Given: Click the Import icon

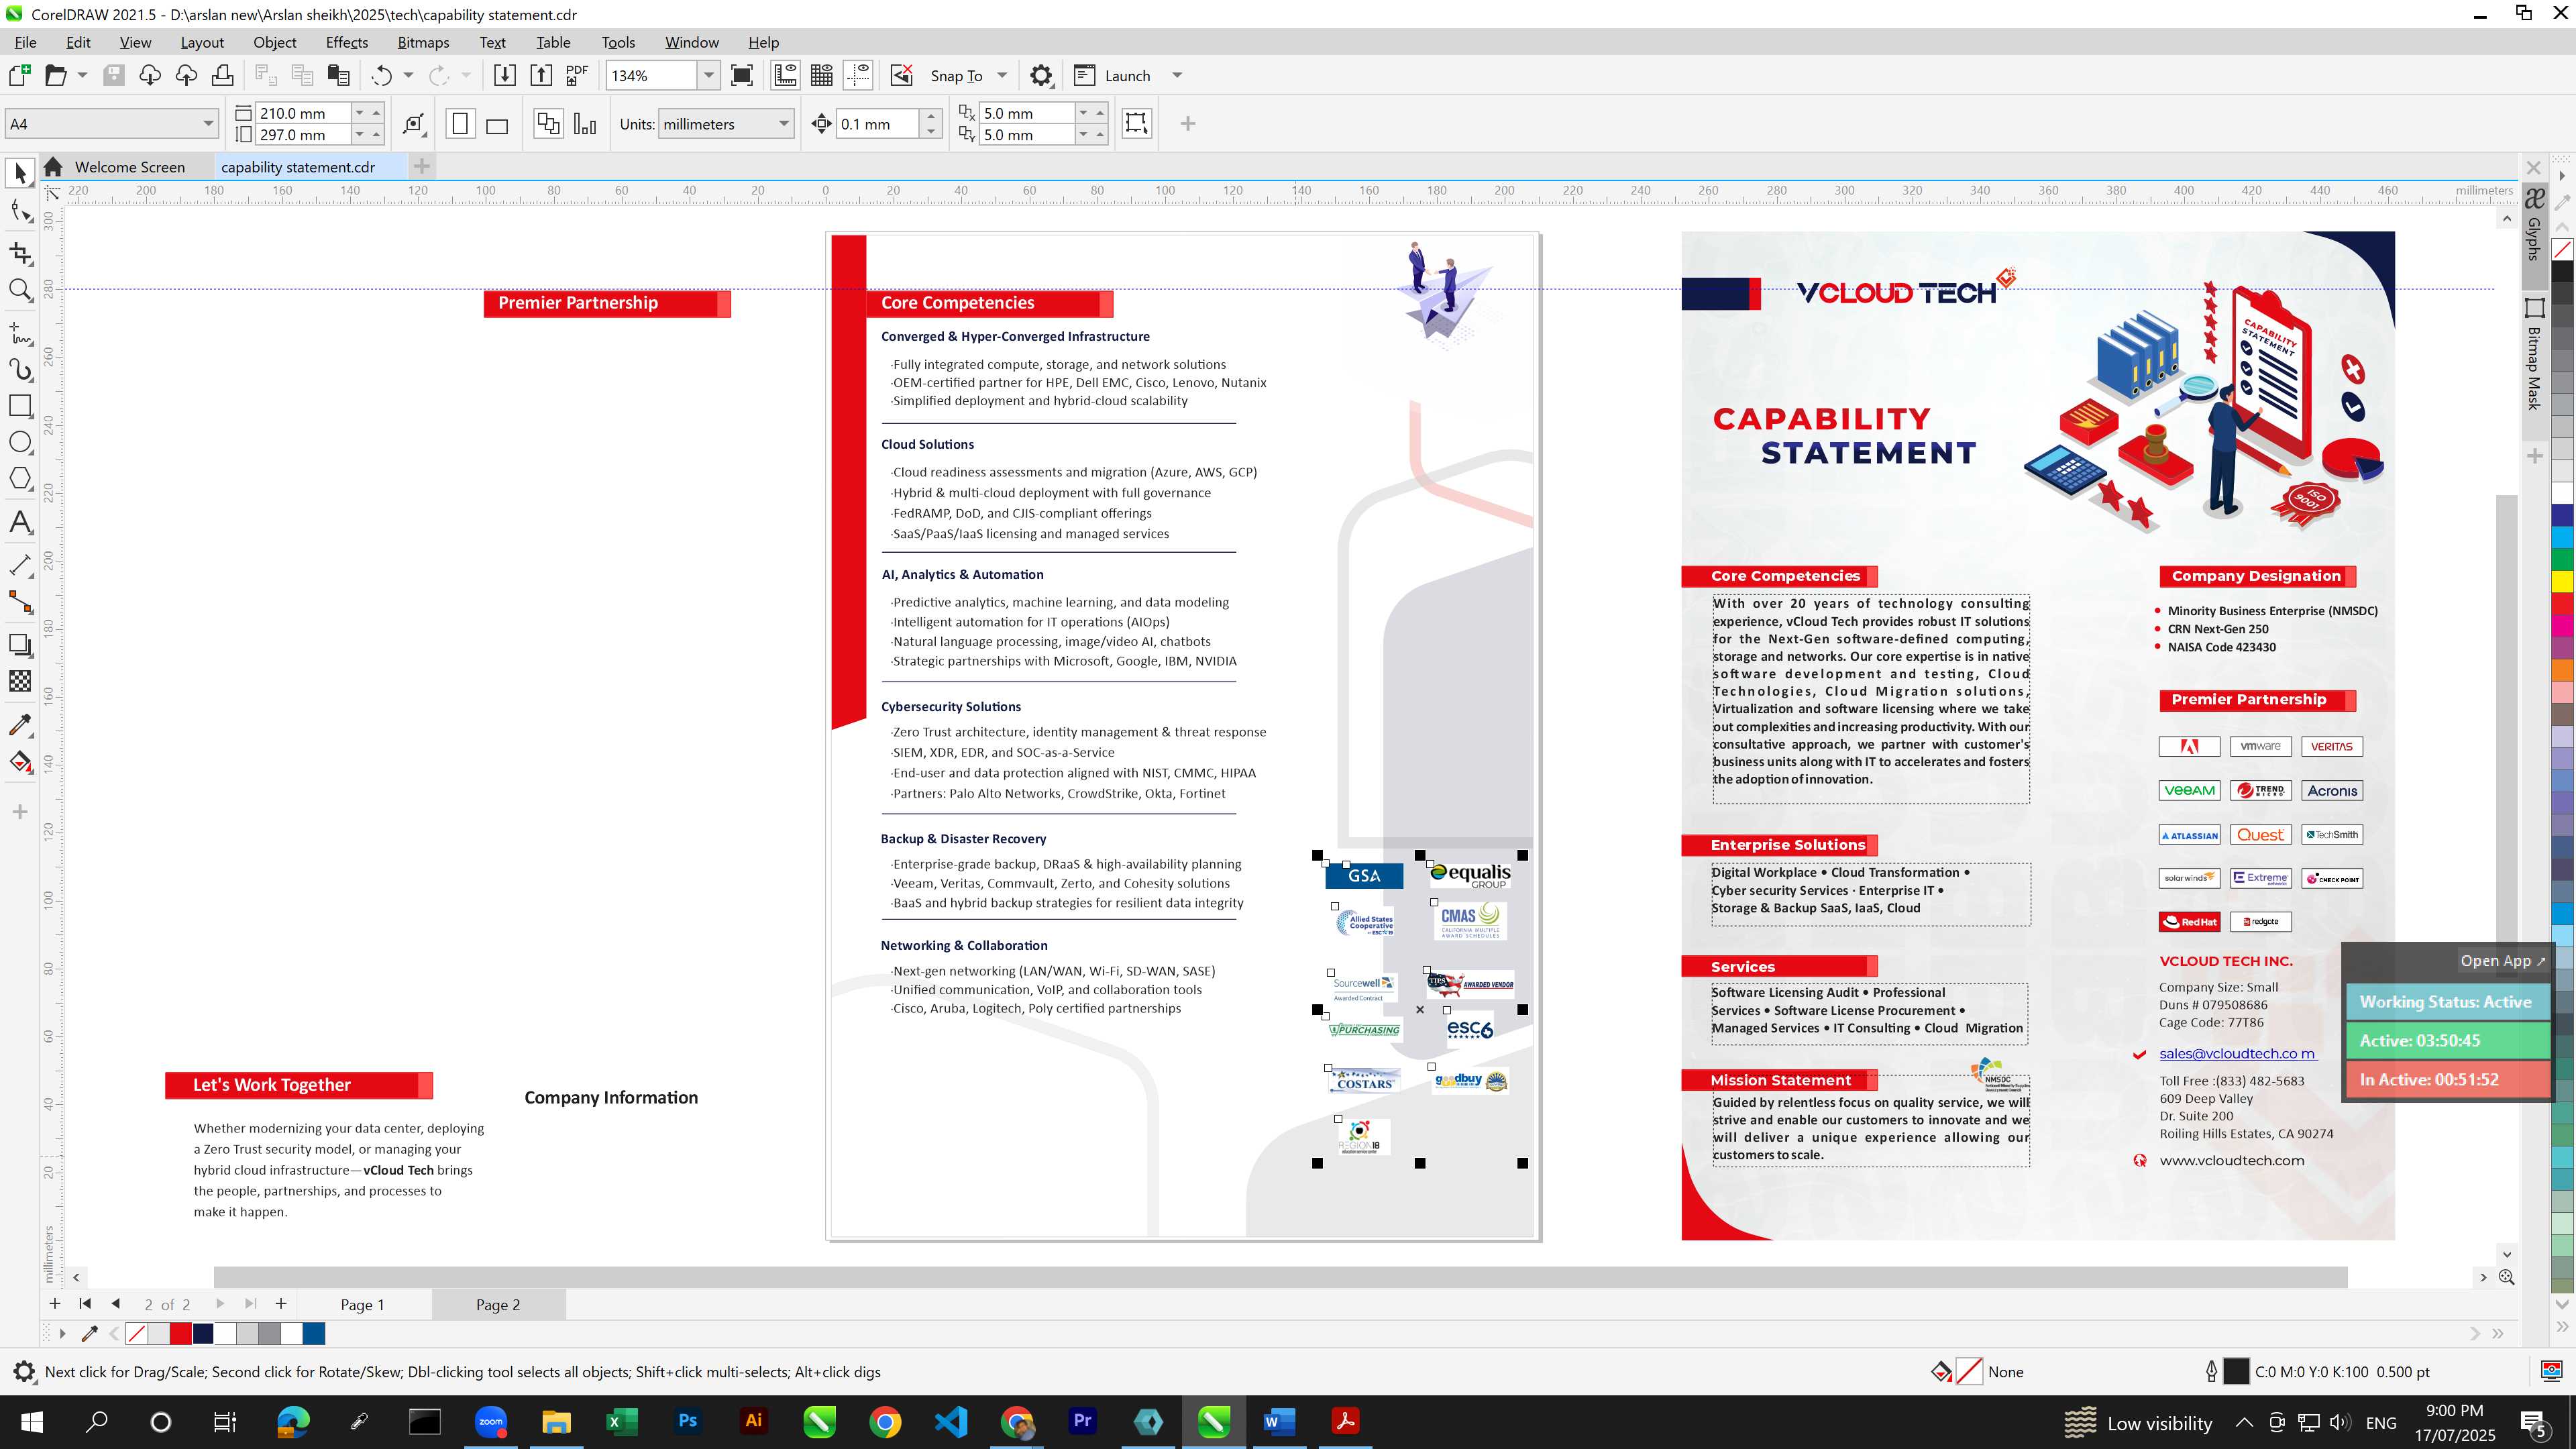Looking at the screenshot, I should coord(505,75).
